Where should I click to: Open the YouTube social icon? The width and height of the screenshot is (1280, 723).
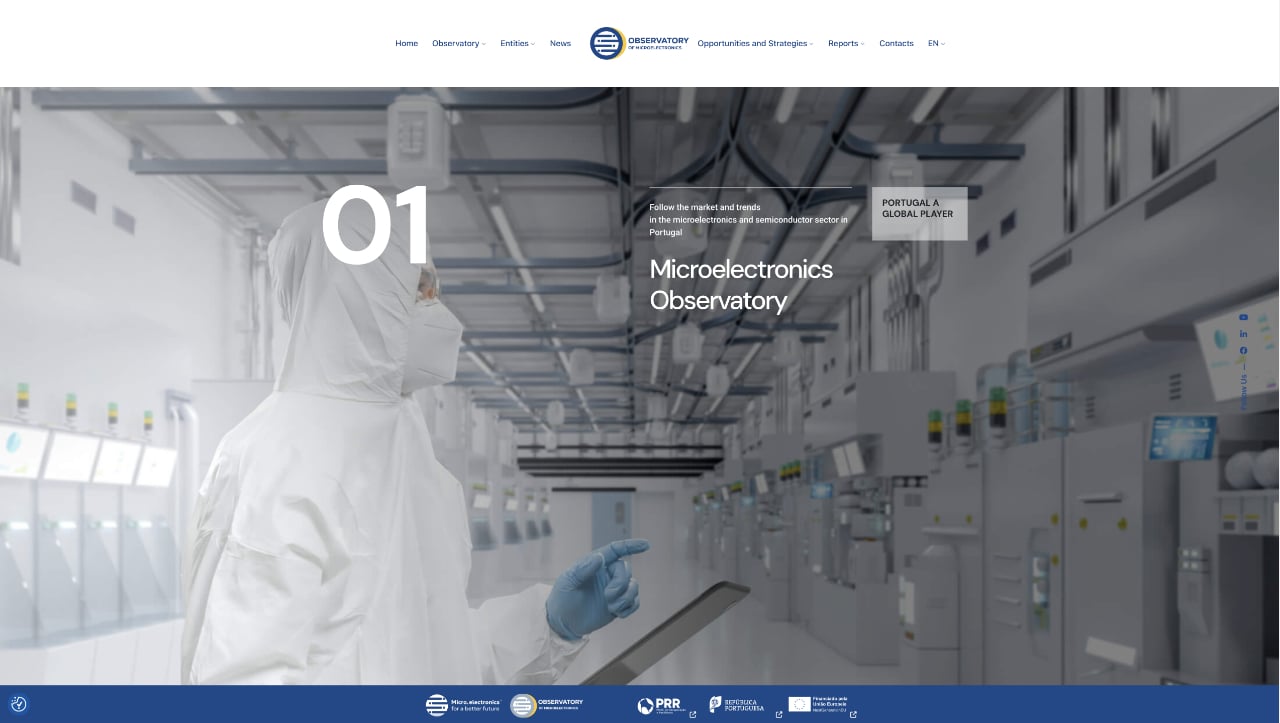point(1244,317)
